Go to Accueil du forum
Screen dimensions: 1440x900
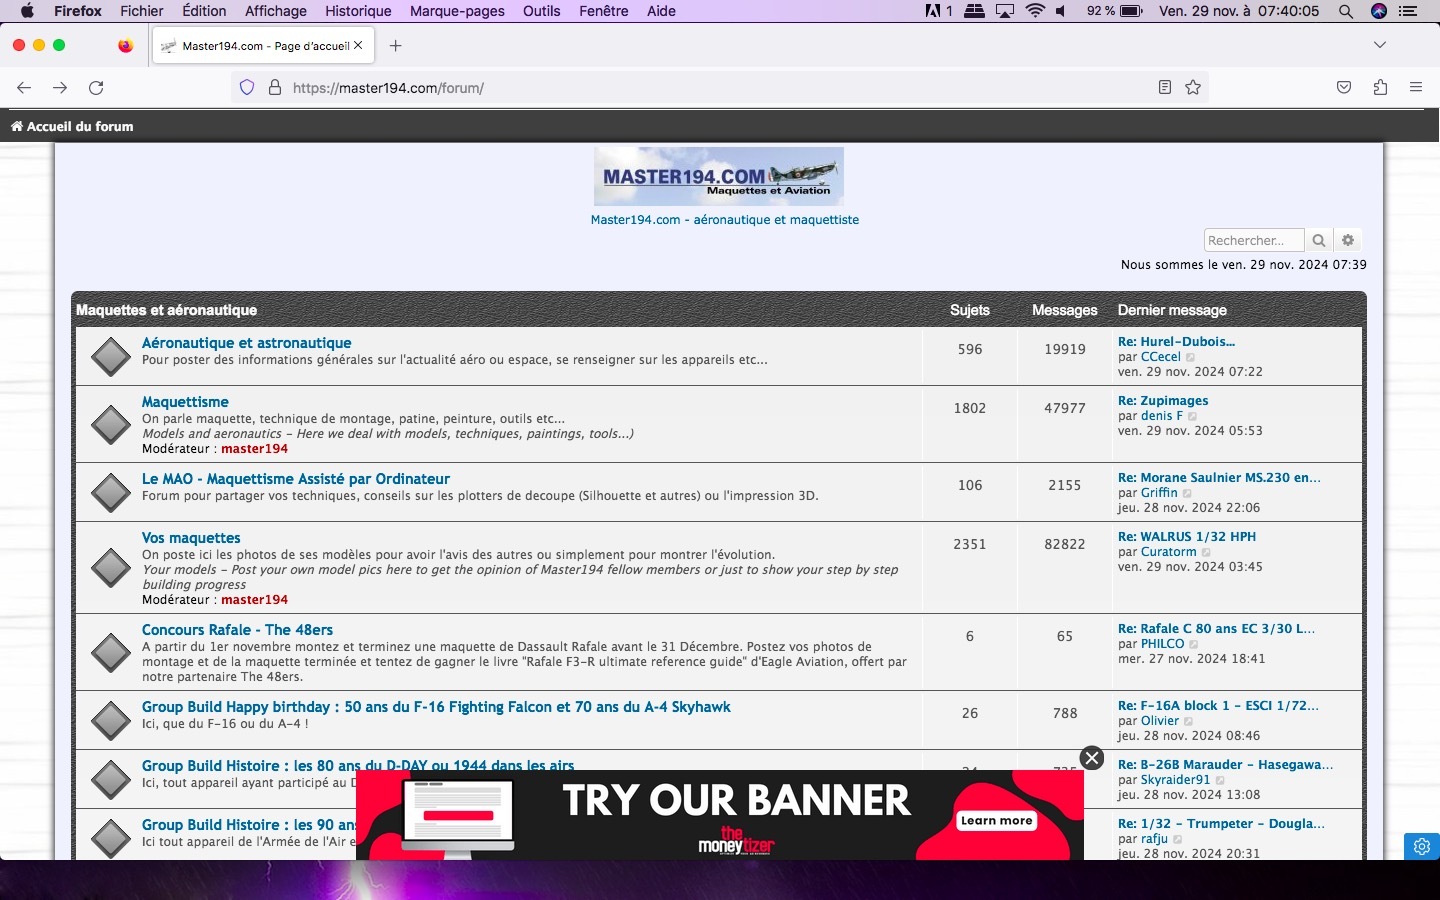[72, 126]
